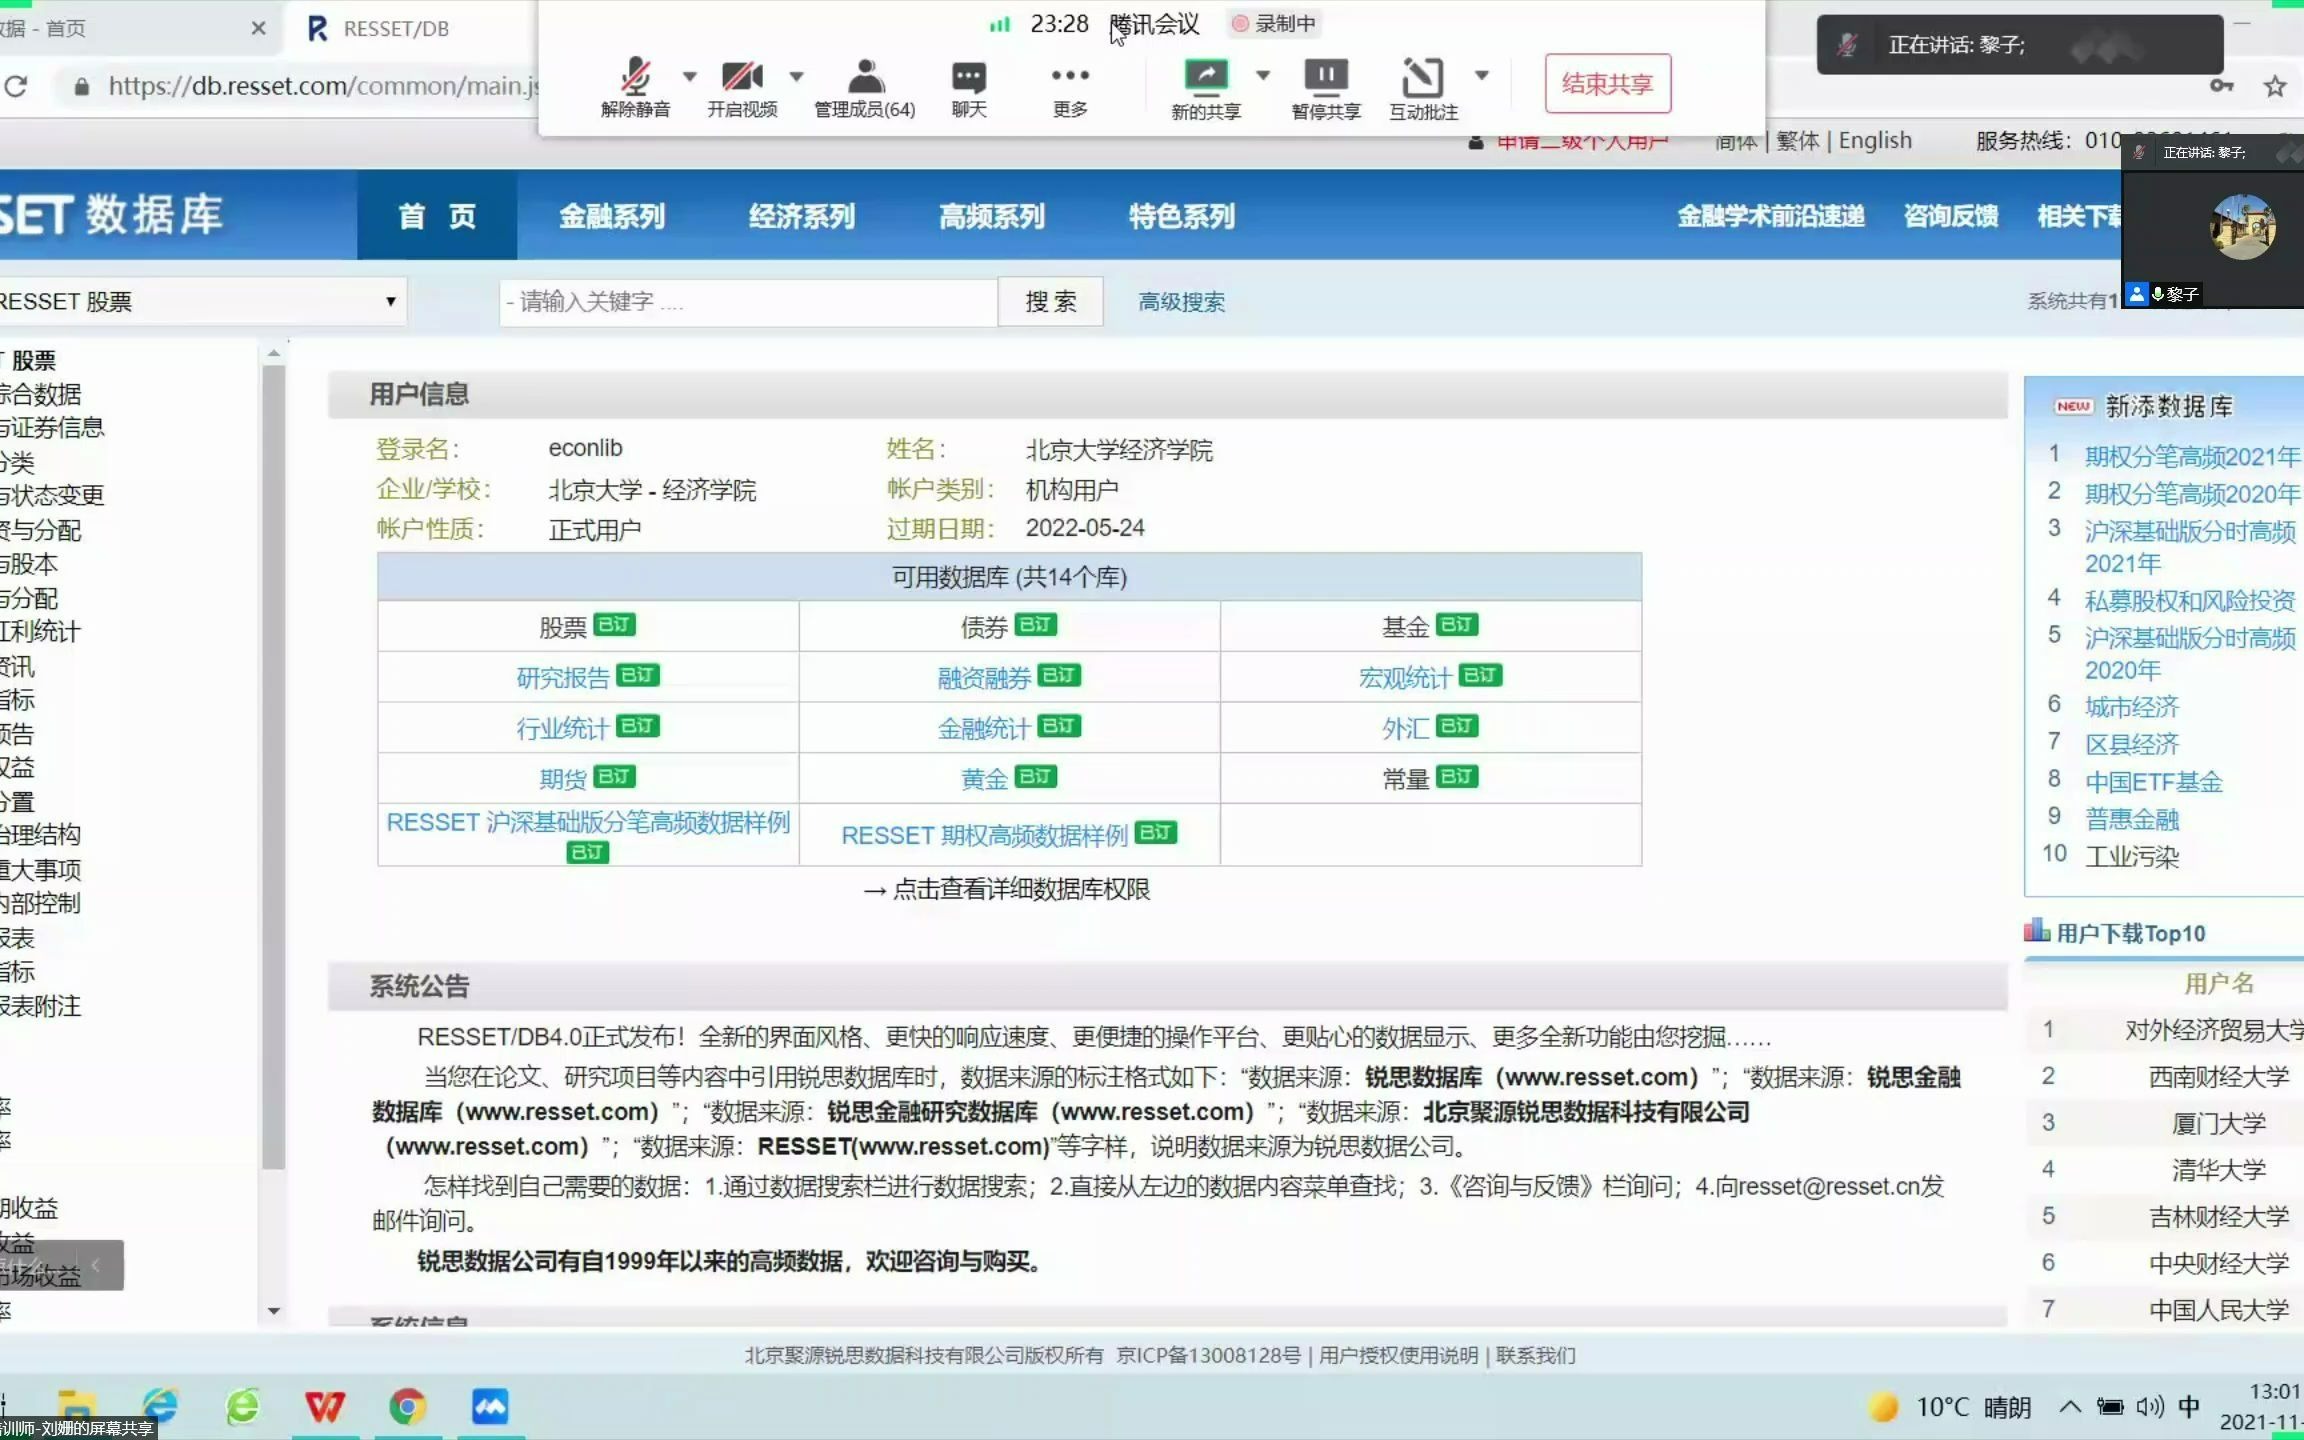This screenshot has width=2304, height=1440.
Task: Open 咨询反馈 menu
Action: click(1951, 216)
